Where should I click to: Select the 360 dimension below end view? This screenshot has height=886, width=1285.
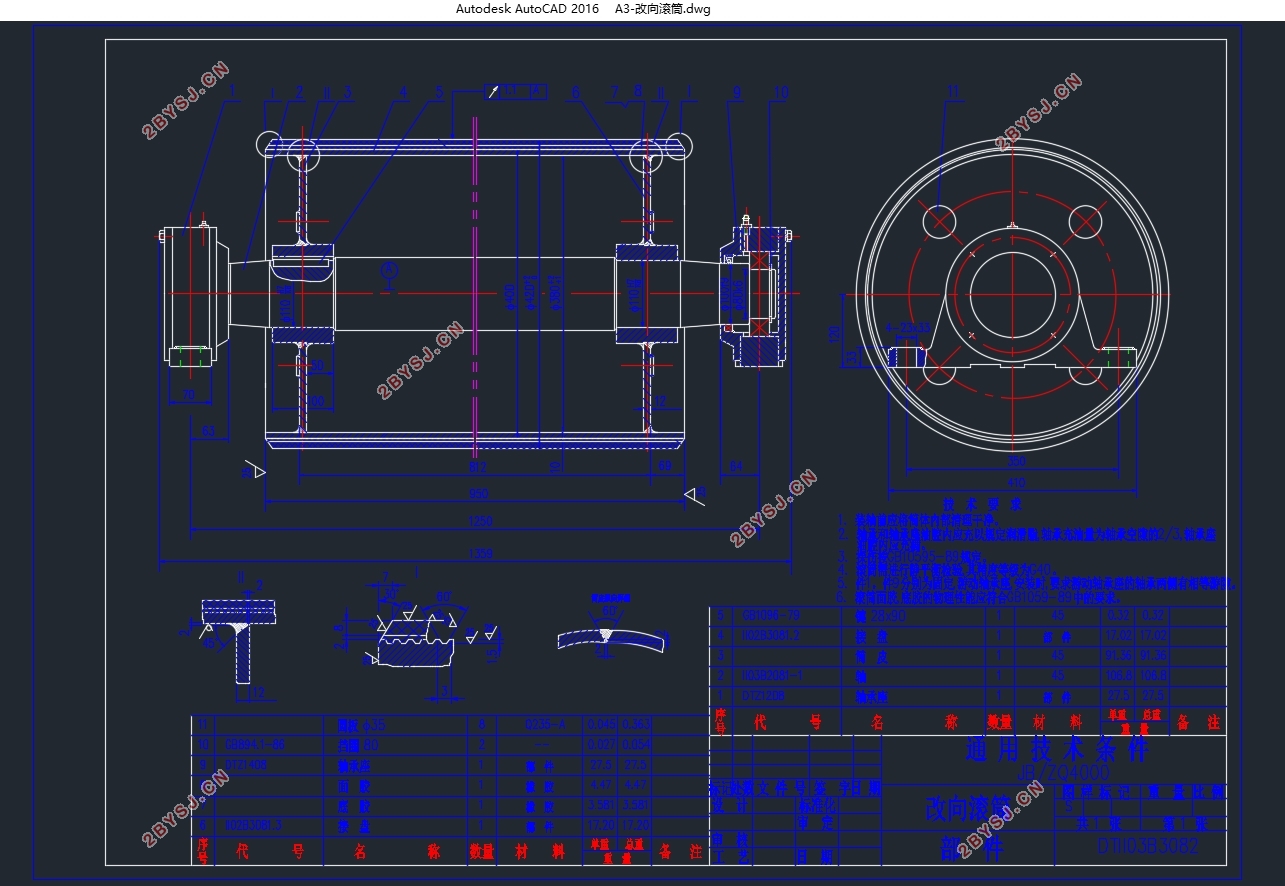coord(1016,462)
